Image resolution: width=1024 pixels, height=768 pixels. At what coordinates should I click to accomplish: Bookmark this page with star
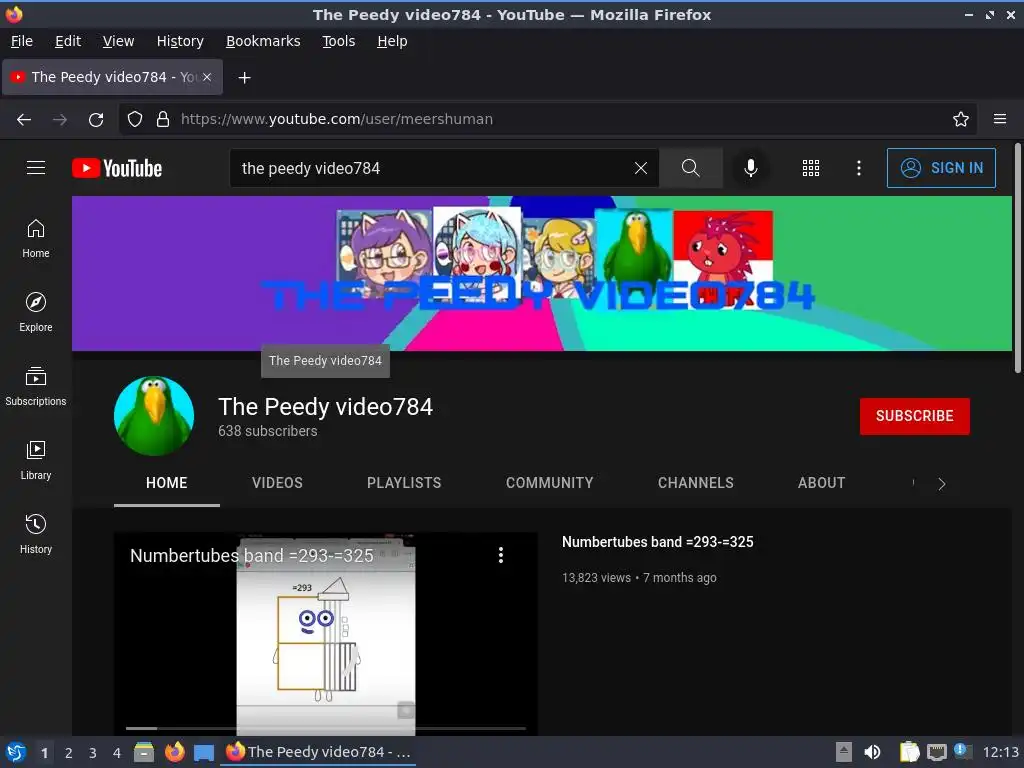tap(960, 119)
